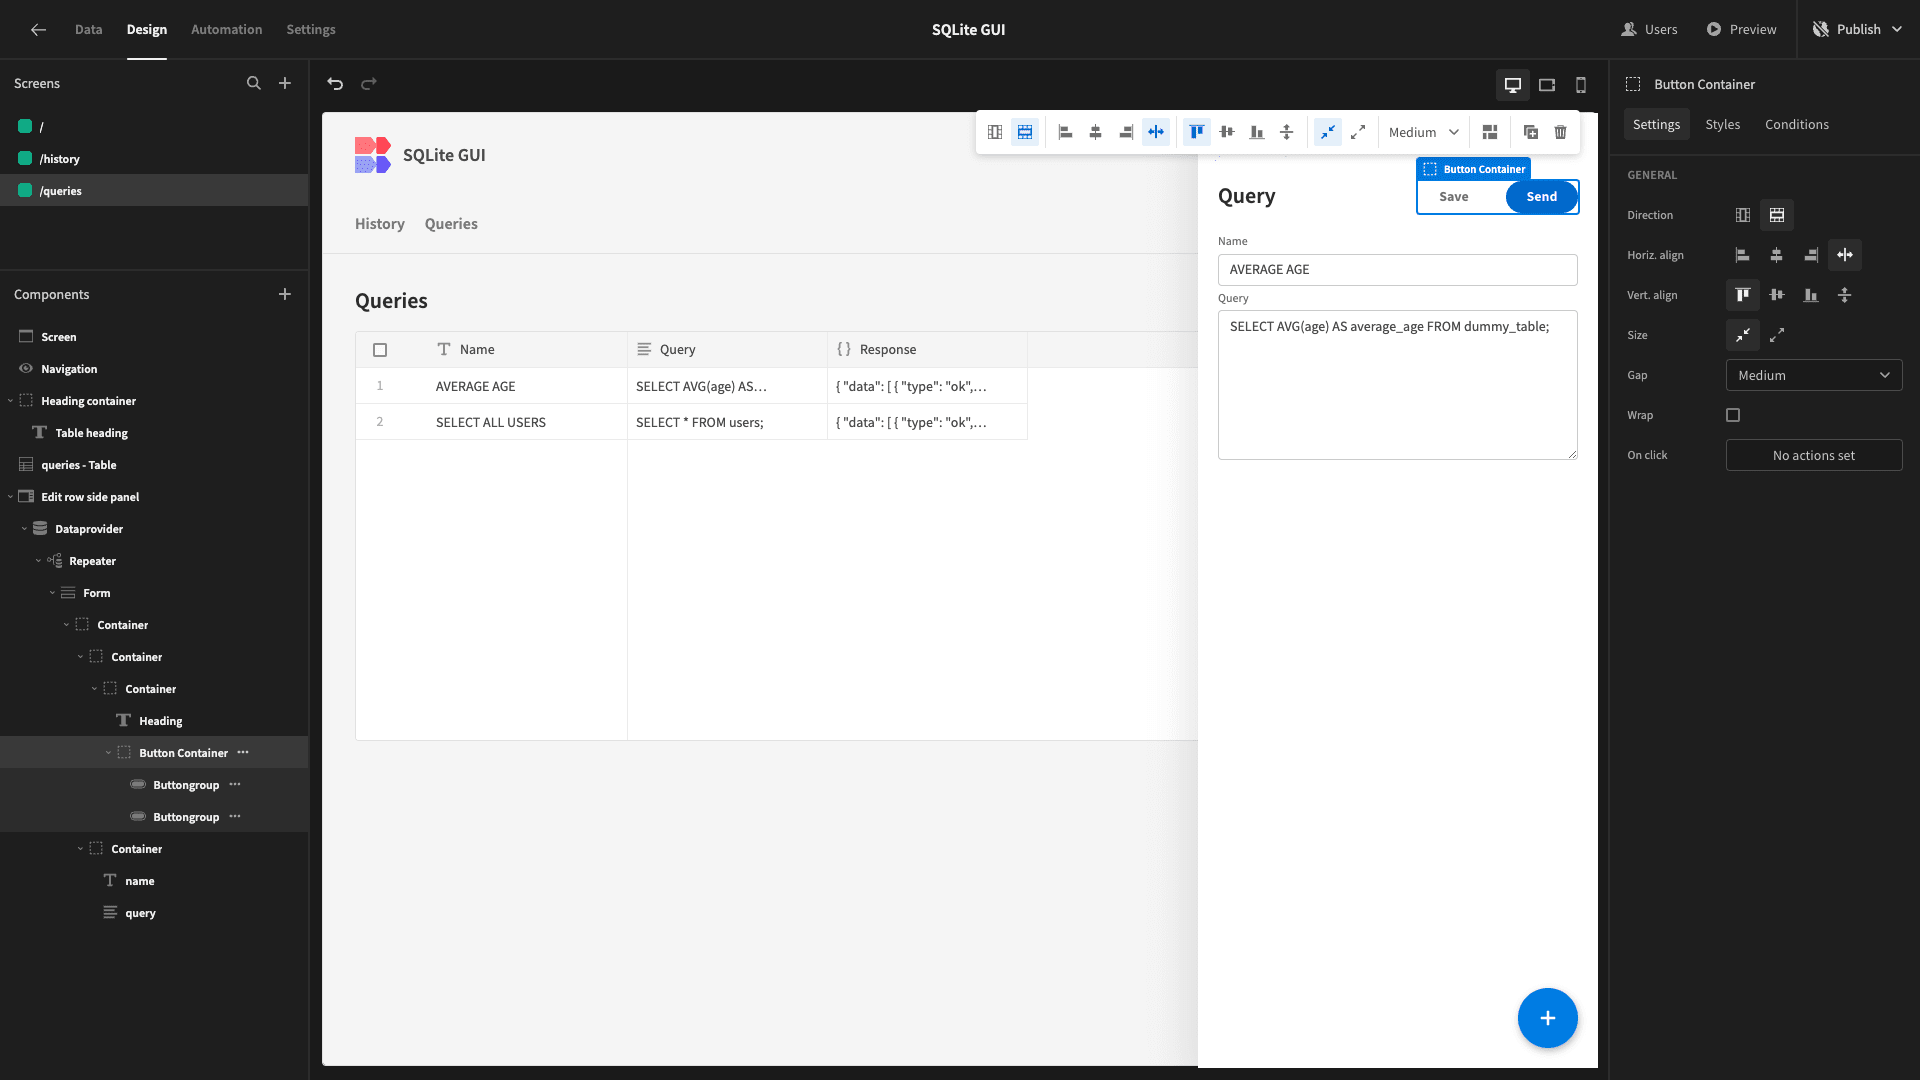This screenshot has width=1920, height=1080.
Task: Go back using the left arrow icon
Action: 38,30
